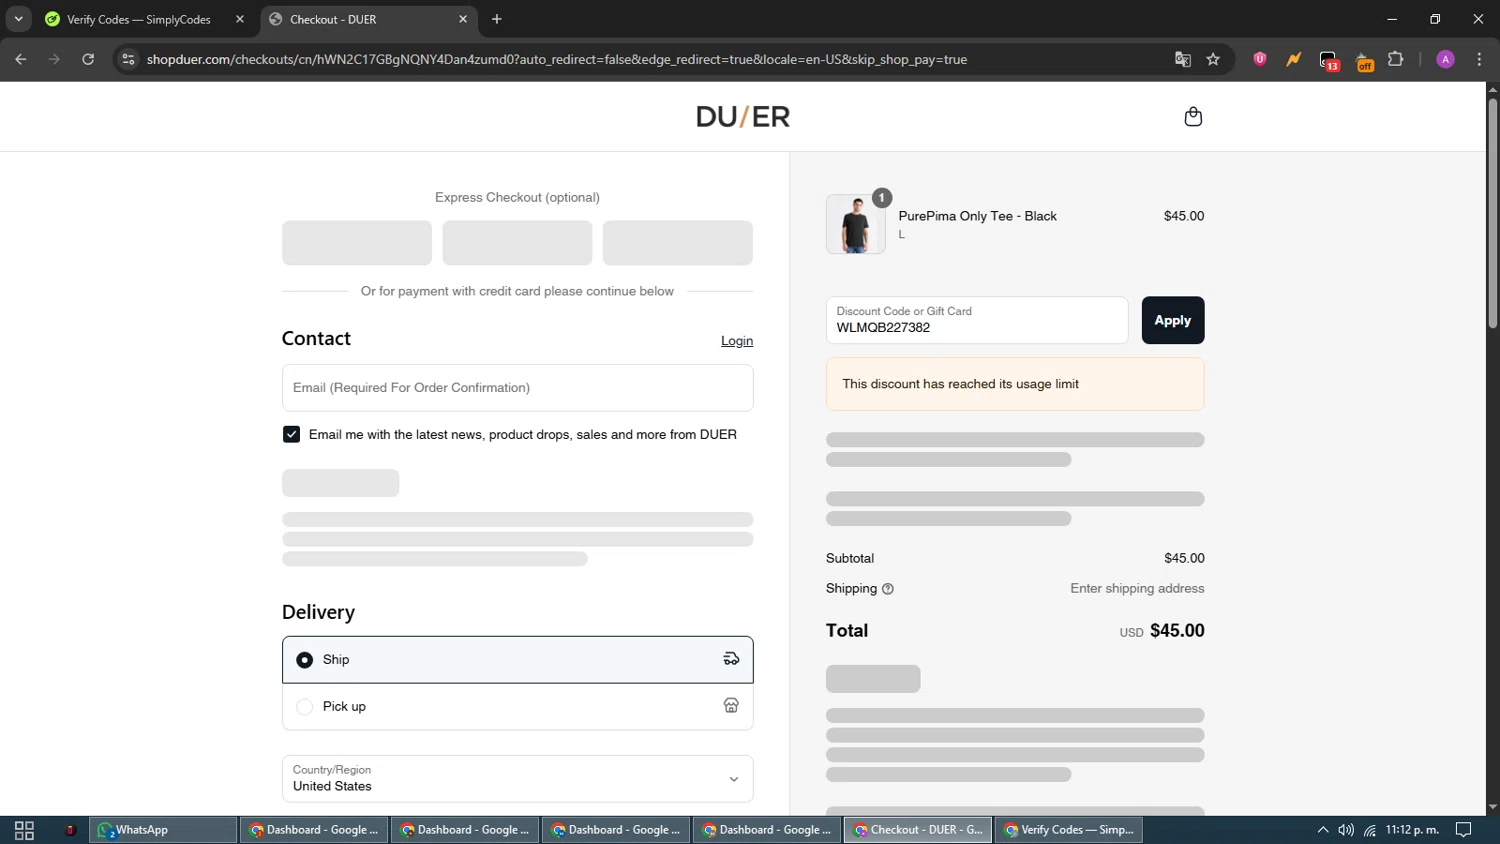Viewport: 1500px width, 844px height.
Task: Open the Chrome profile avatar
Action: click(1445, 59)
